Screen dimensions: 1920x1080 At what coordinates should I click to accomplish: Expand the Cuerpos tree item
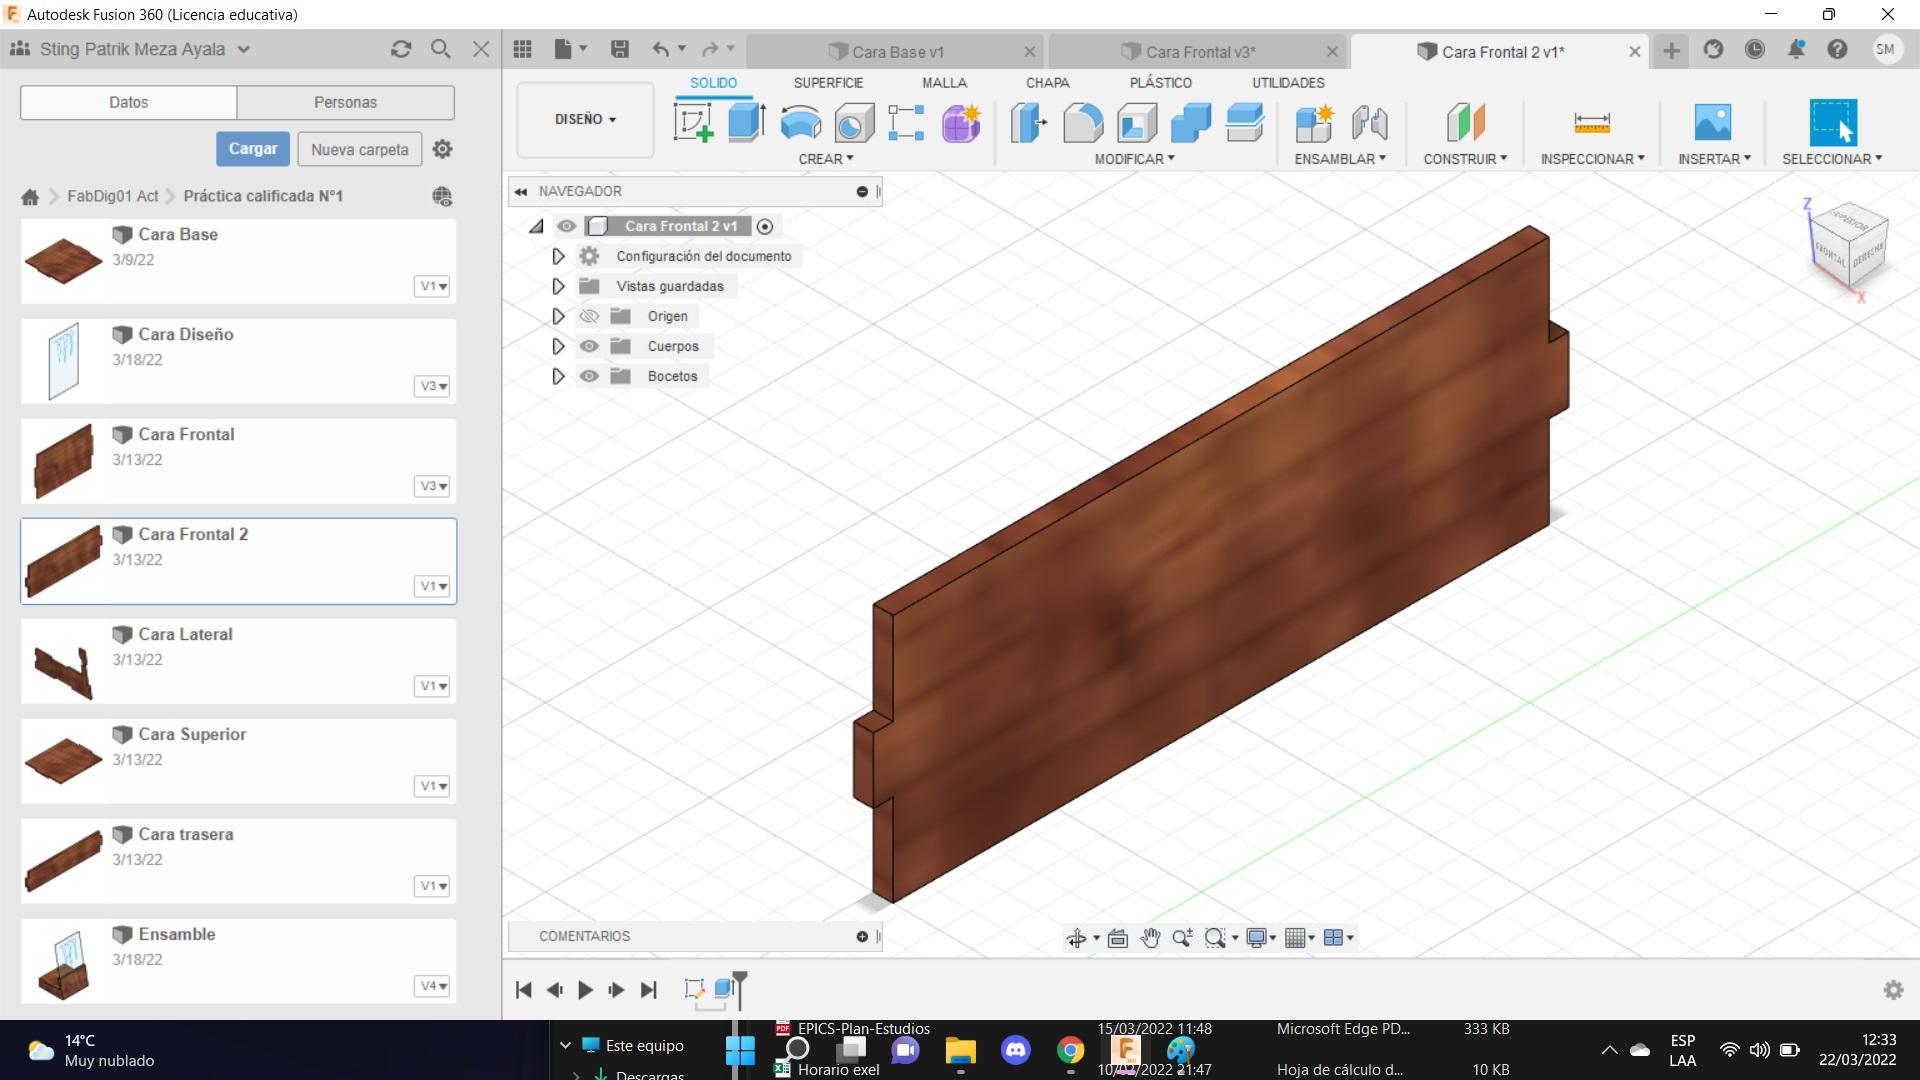coord(556,345)
